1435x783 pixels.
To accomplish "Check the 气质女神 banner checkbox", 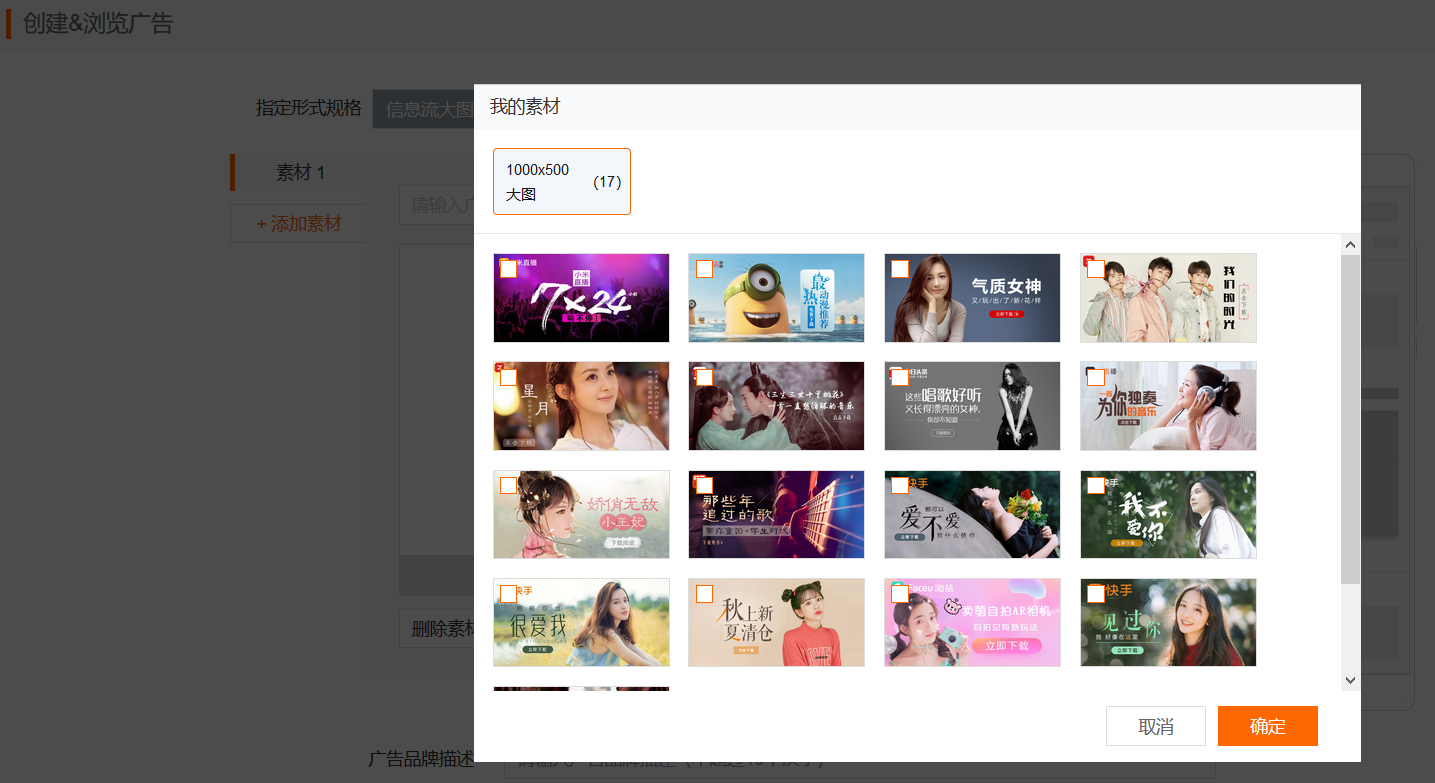I will click(900, 269).
